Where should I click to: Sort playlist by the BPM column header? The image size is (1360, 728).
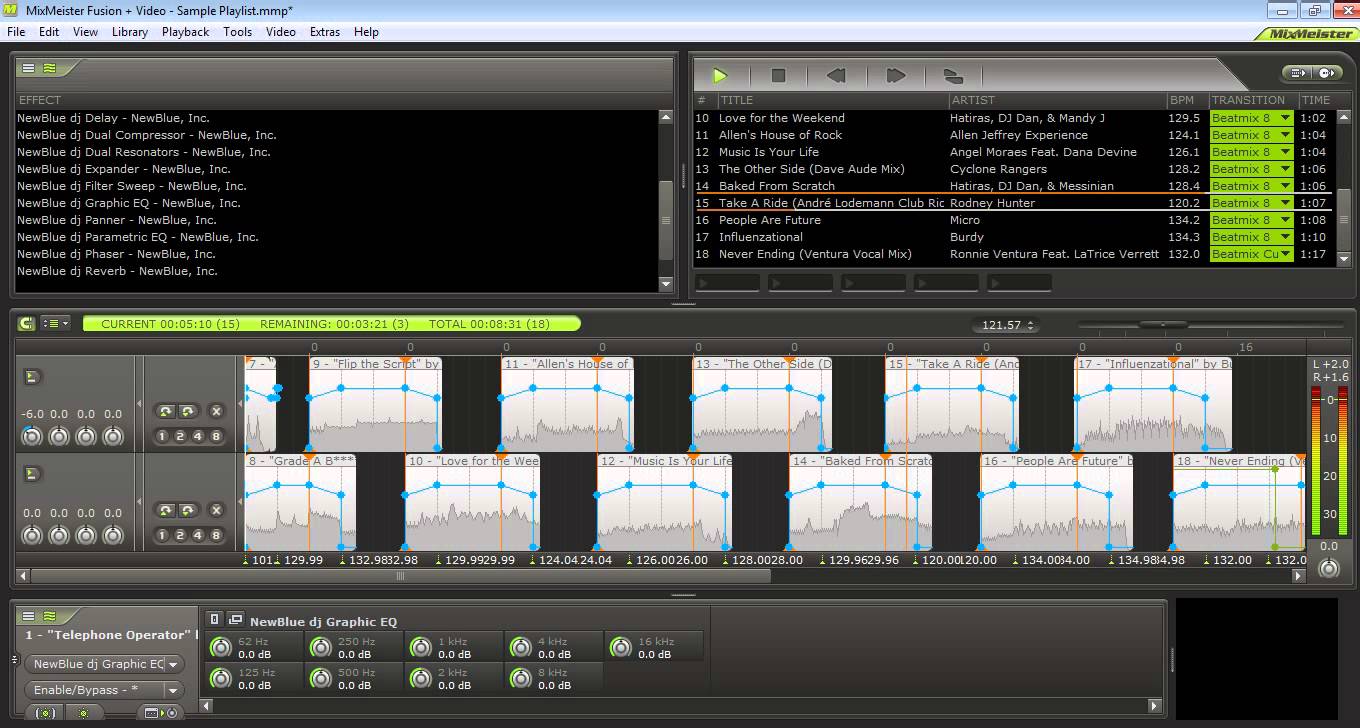pos(1186,100)
